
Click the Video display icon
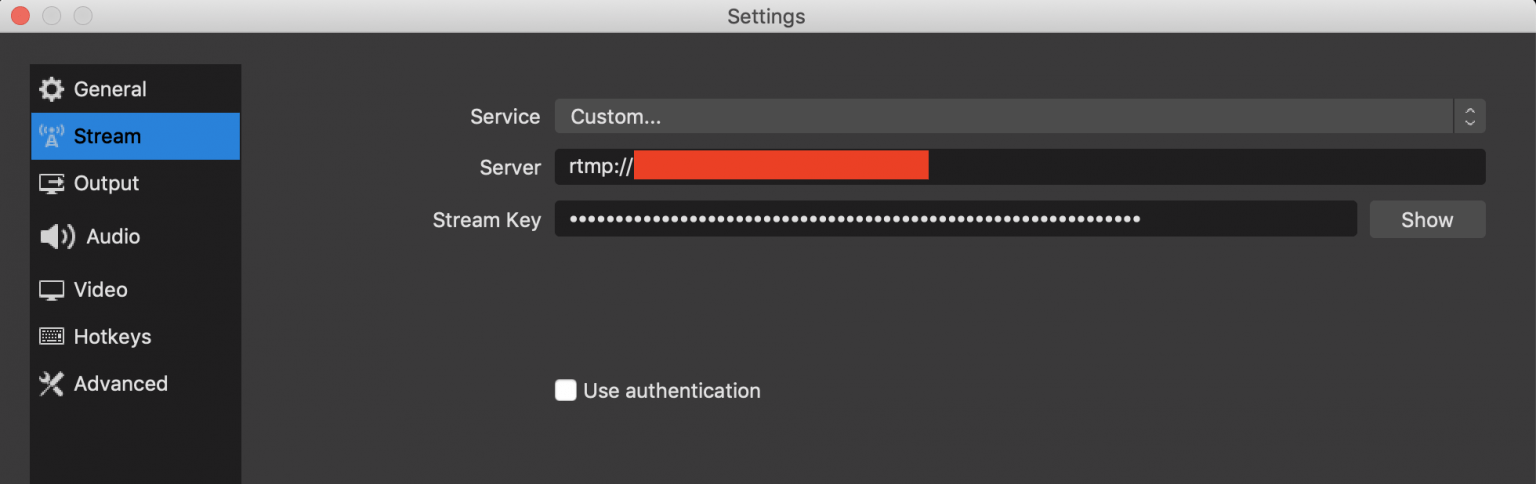pos(51,290)
